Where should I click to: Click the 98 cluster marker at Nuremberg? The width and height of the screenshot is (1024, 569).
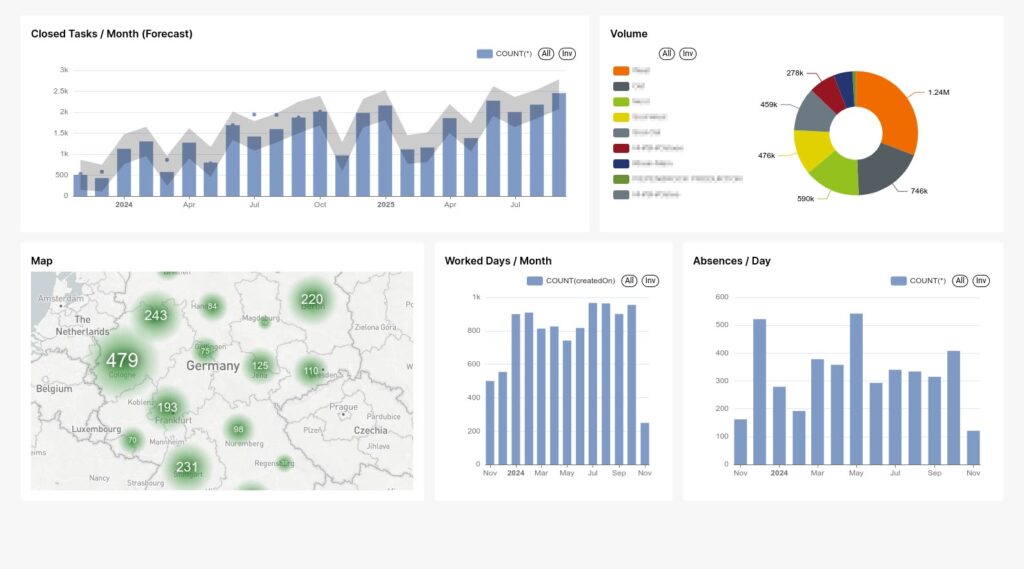[x=238, y=429]
